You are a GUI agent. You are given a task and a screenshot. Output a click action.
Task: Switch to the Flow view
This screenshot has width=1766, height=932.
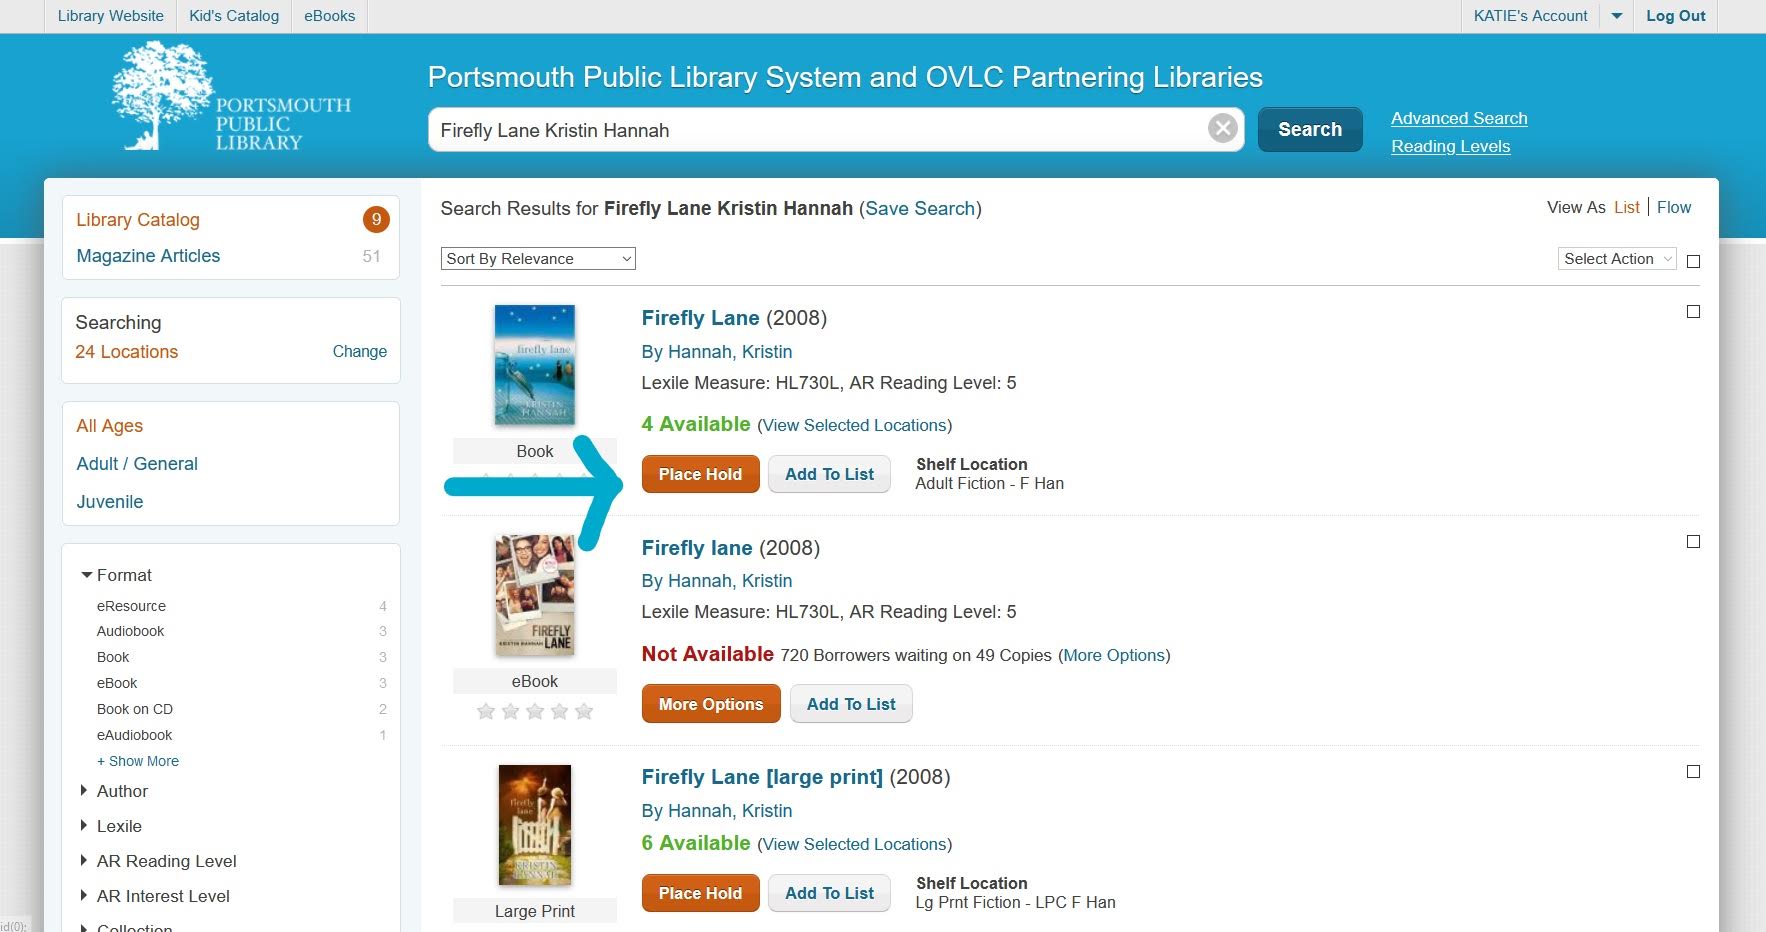coord(1673,207)
